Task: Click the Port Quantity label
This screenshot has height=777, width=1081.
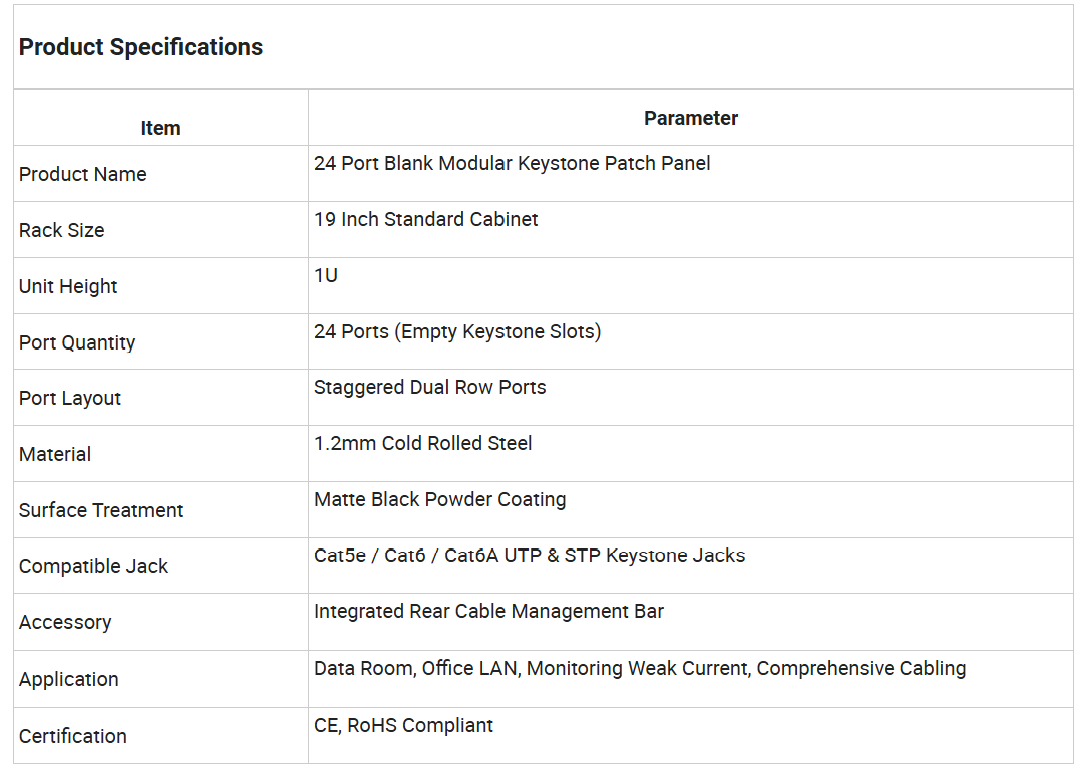Action: click(77, 343)
